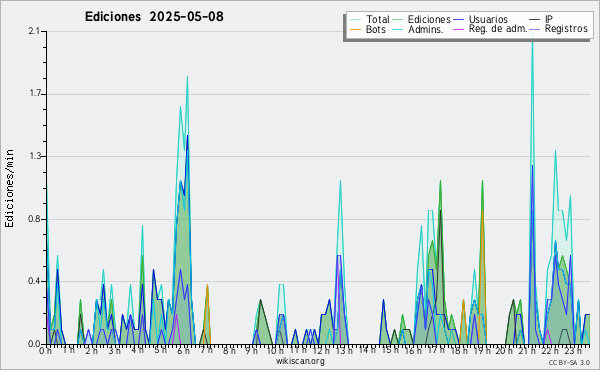Viewport: 600px width, 370px height.
Task: Click the '3 h' x-axis label
Action: (x=114, y=350)
